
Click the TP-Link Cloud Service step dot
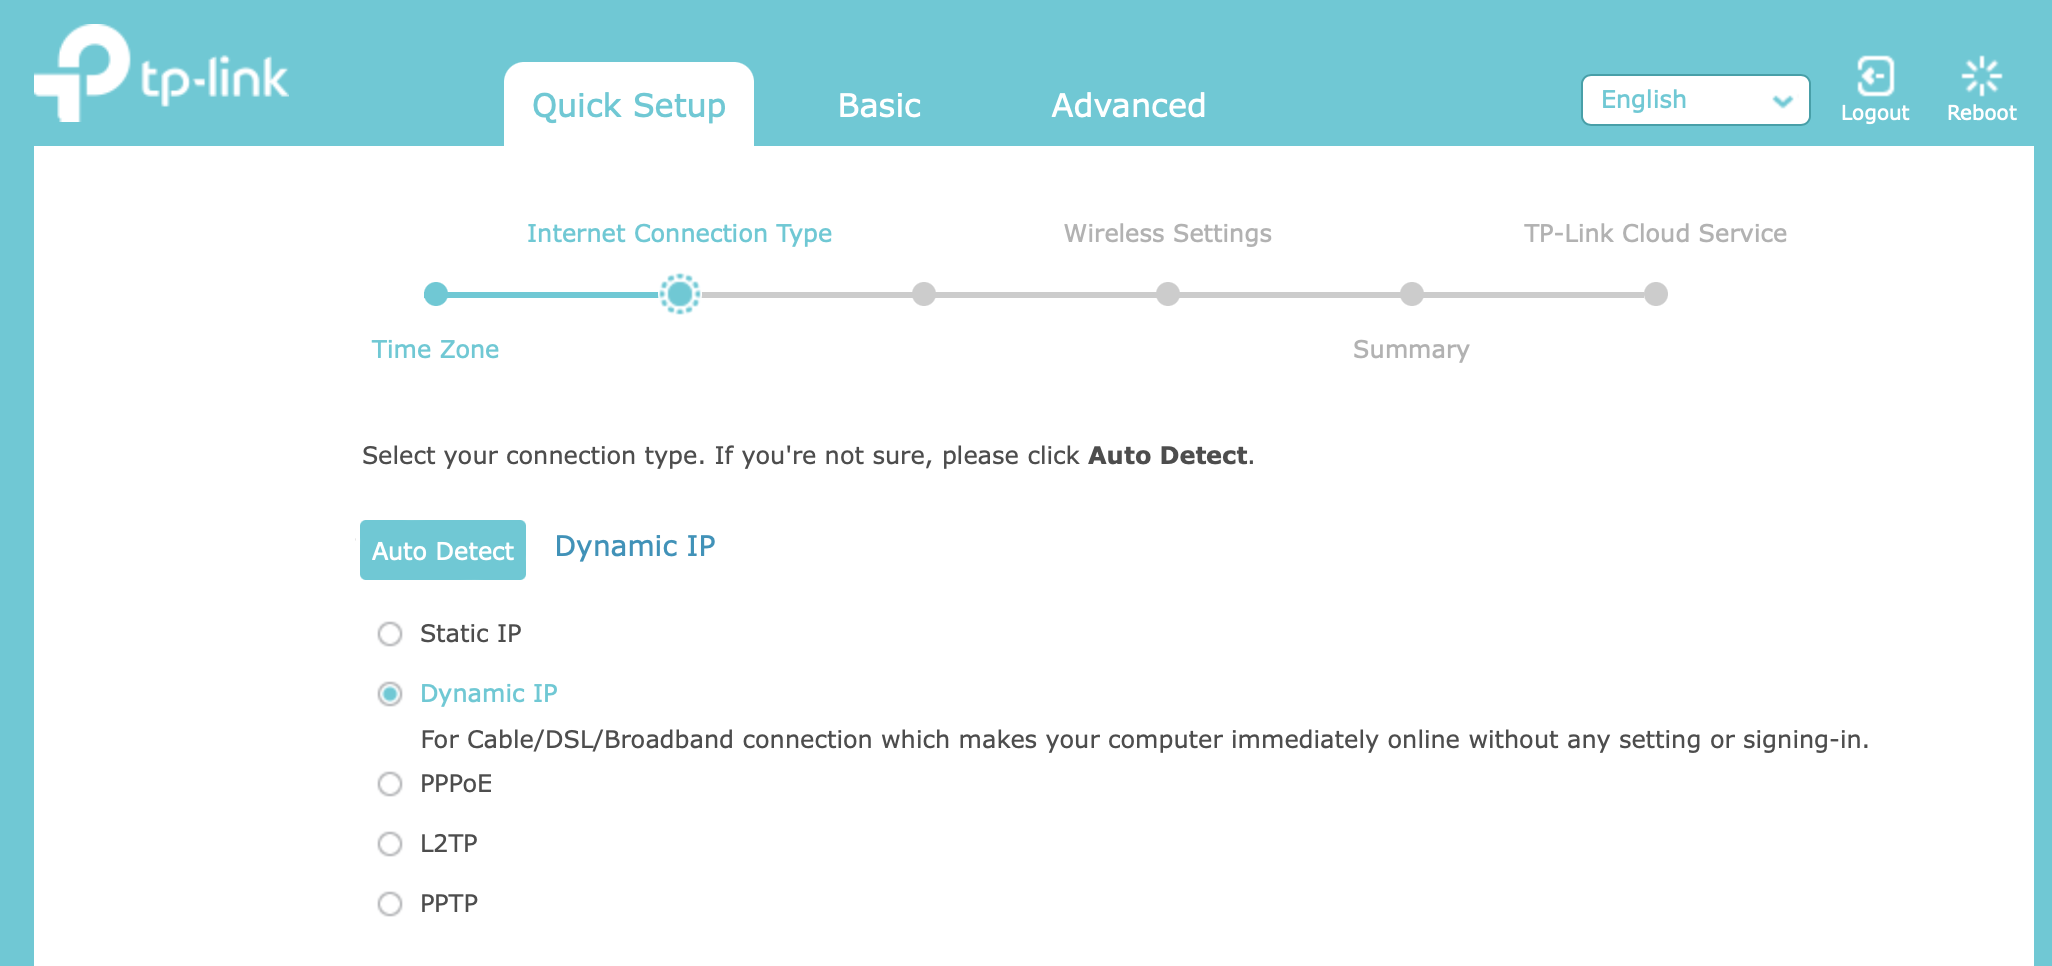click(1656, 294)
